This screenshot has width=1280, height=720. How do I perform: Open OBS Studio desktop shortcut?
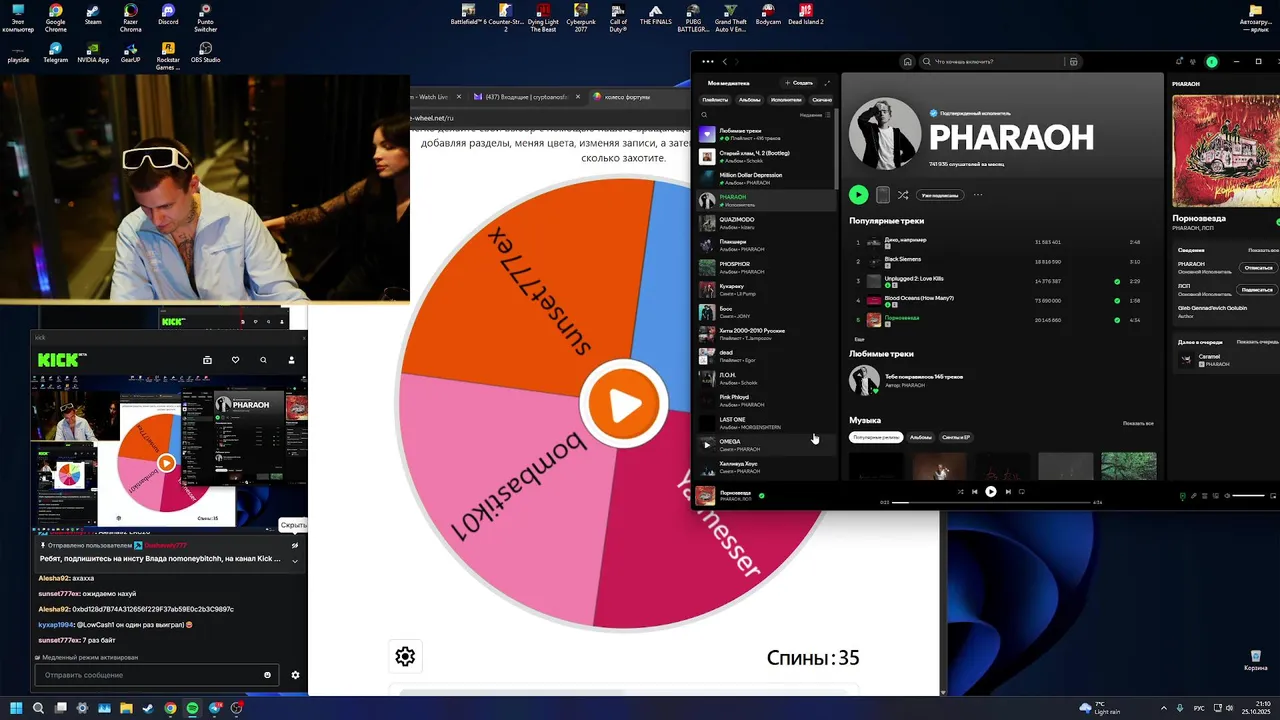point(205,53)
